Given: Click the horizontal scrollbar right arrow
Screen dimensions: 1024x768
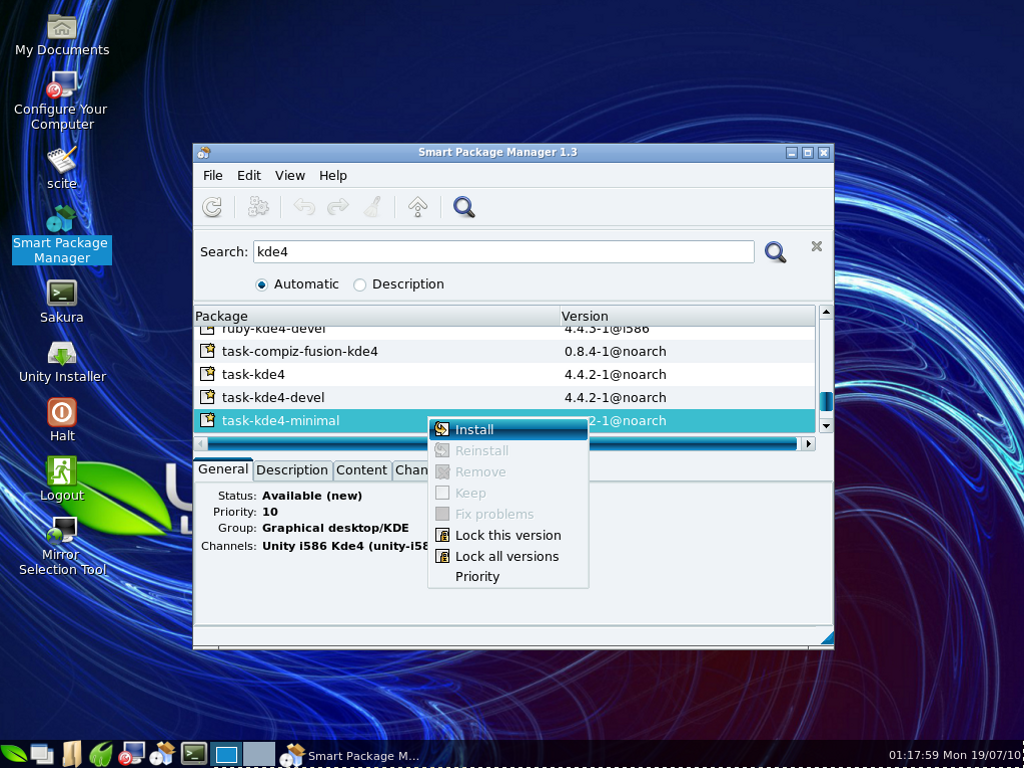Looking at the screenshot, I should [809, 443].
